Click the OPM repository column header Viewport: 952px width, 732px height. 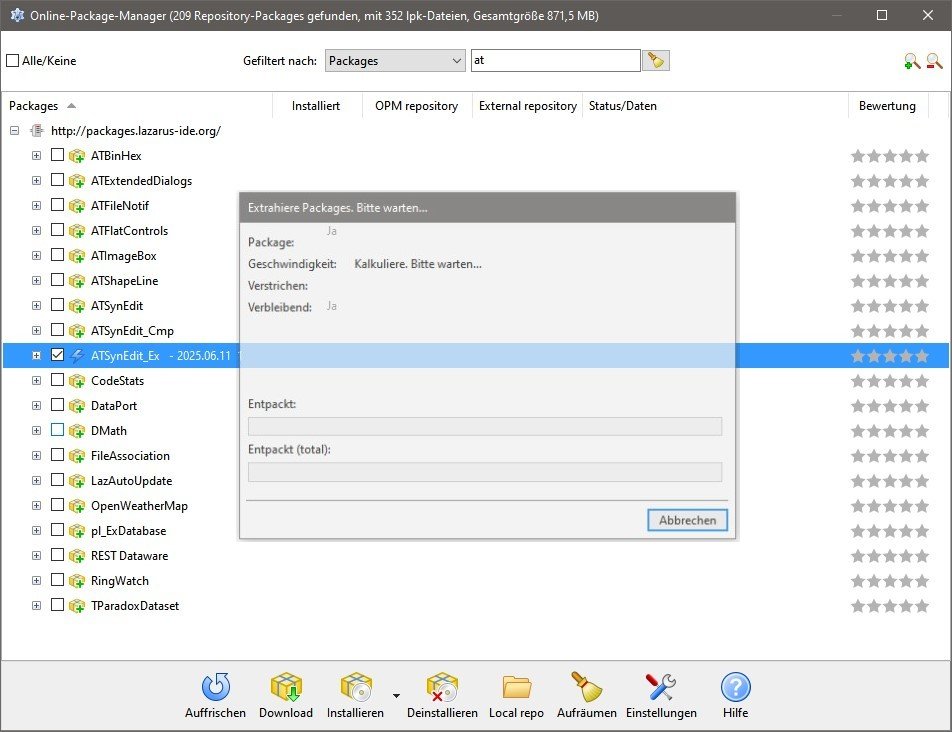point(416,106)
